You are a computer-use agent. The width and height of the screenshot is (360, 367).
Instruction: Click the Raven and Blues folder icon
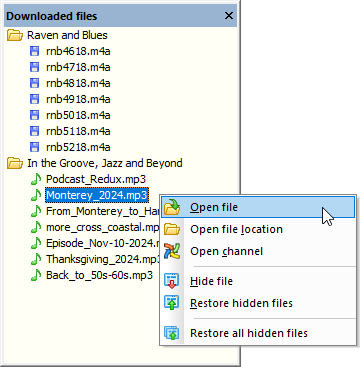click(15, 35)
